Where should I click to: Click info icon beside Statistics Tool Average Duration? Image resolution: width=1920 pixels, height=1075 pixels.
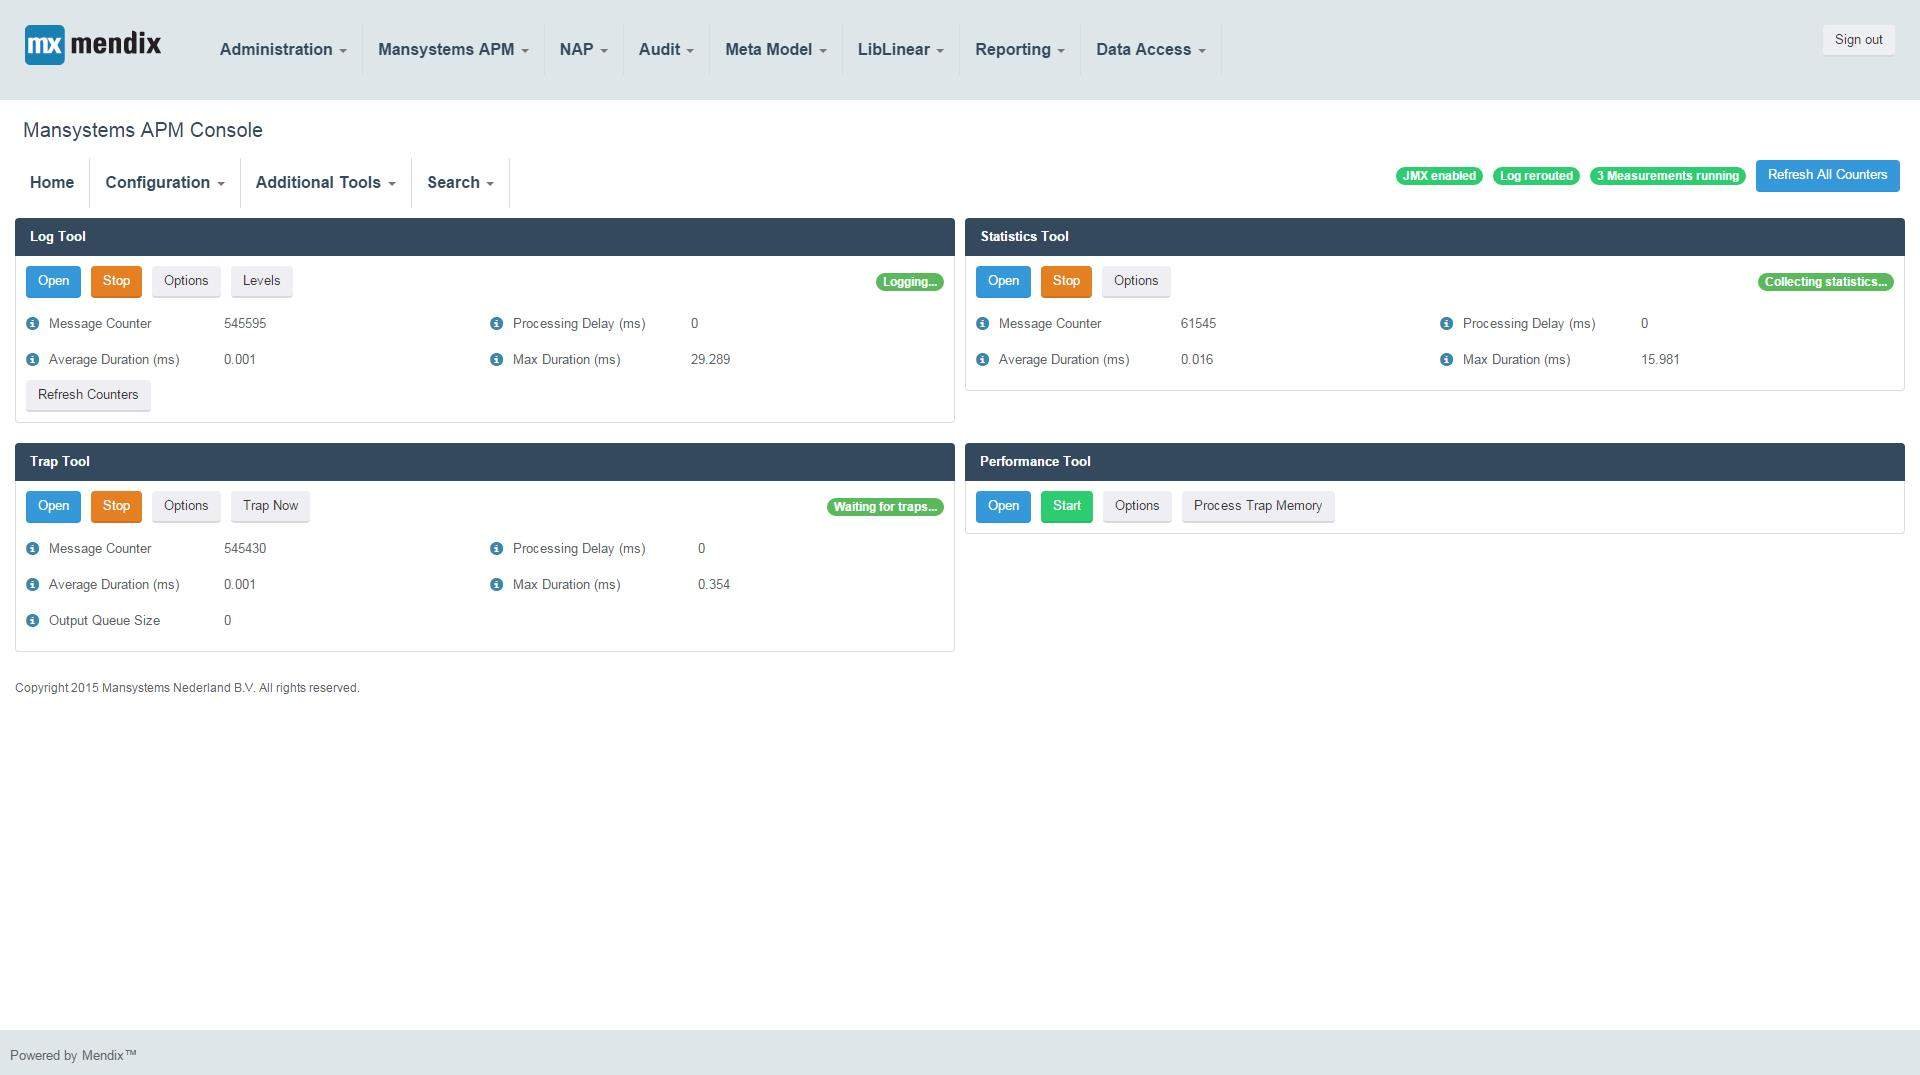[x=982, y=360]
